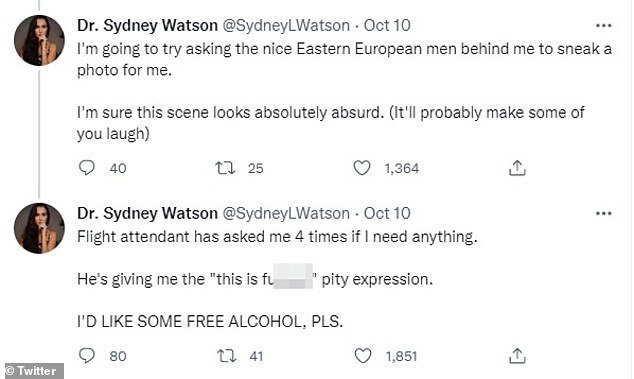
Task: Like the tweet with 1,851 likes
Action: click(363, 356)
